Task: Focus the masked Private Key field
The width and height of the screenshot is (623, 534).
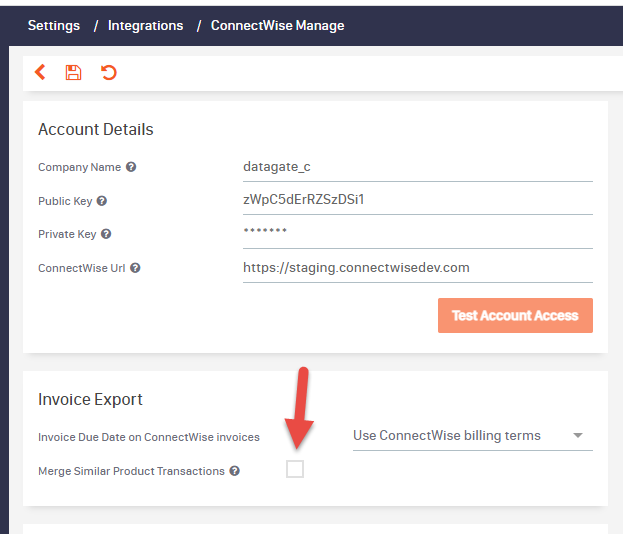Action: [x=418, y=234]
